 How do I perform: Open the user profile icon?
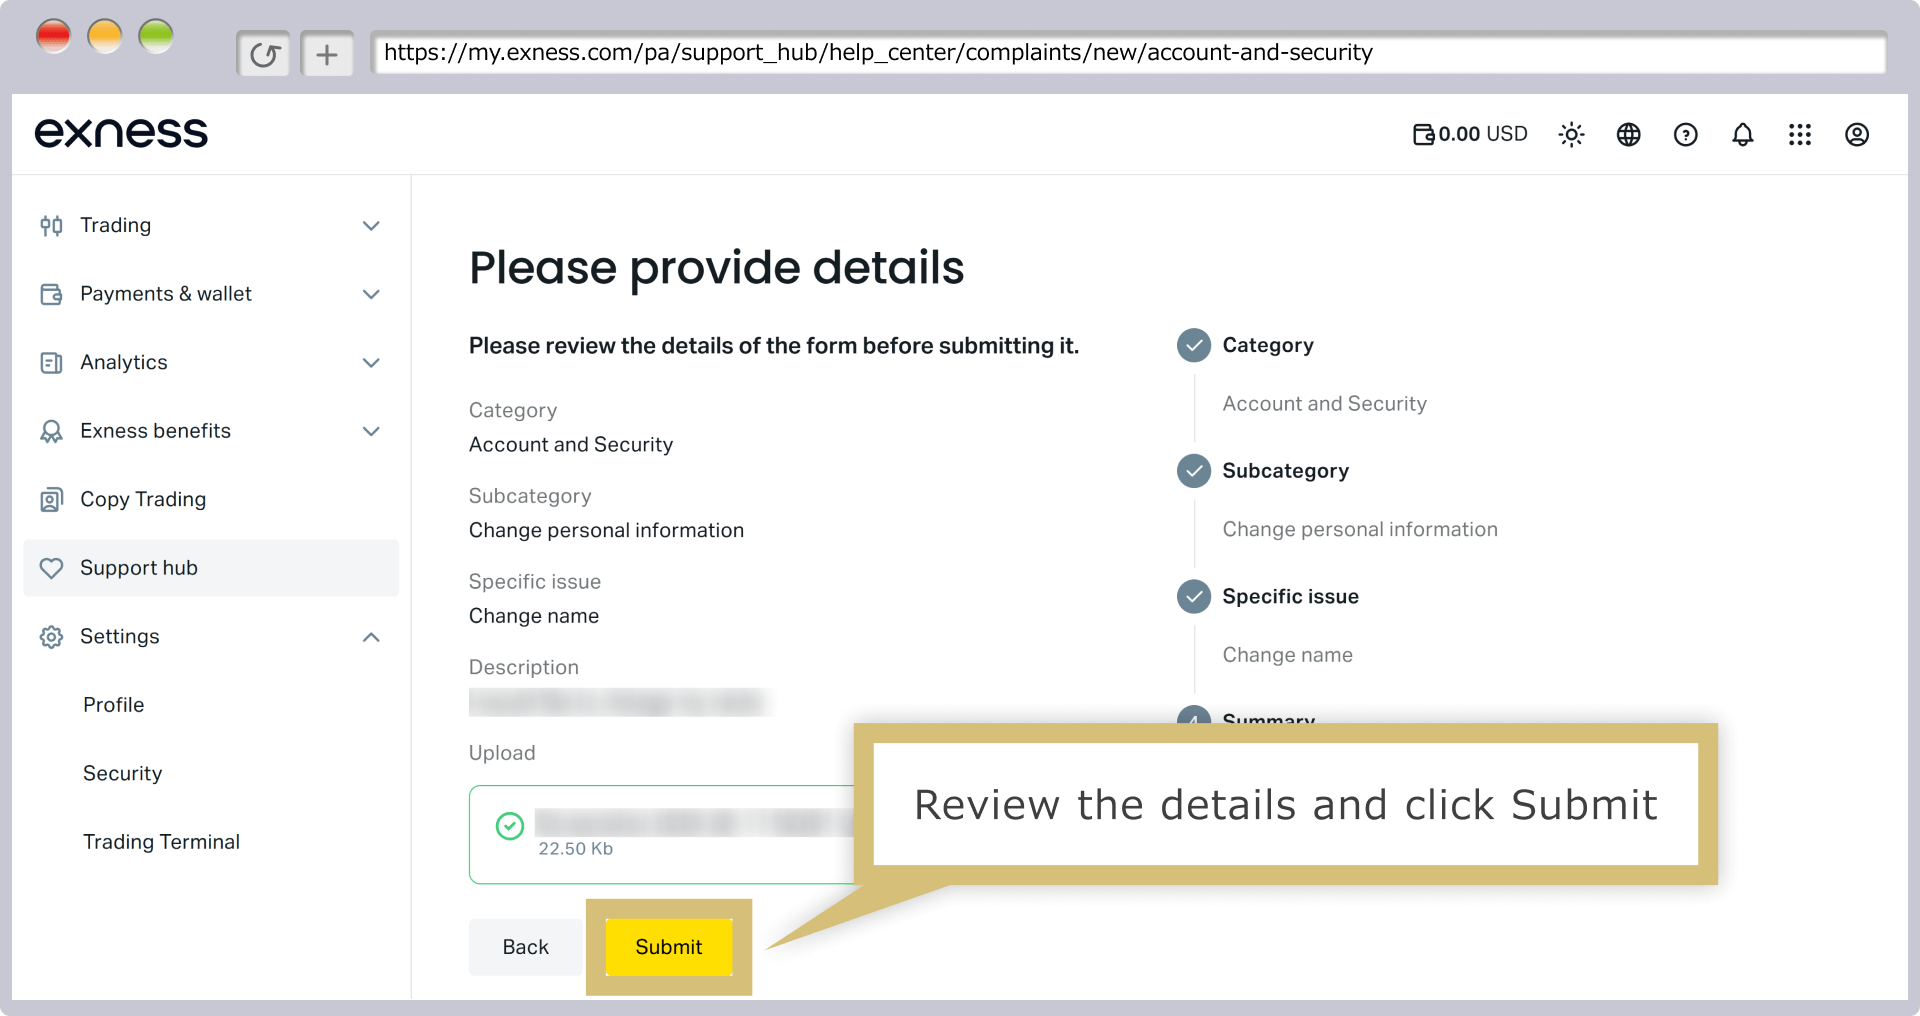tap(1856, 134)
